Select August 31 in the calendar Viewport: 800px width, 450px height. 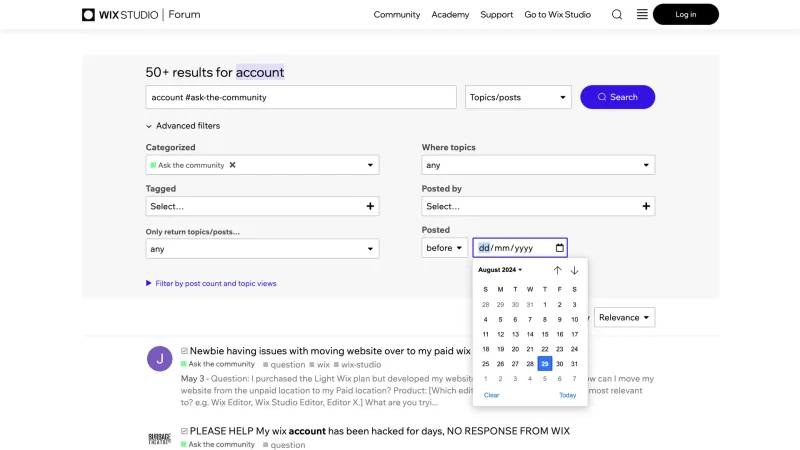(x=574, y=364)
